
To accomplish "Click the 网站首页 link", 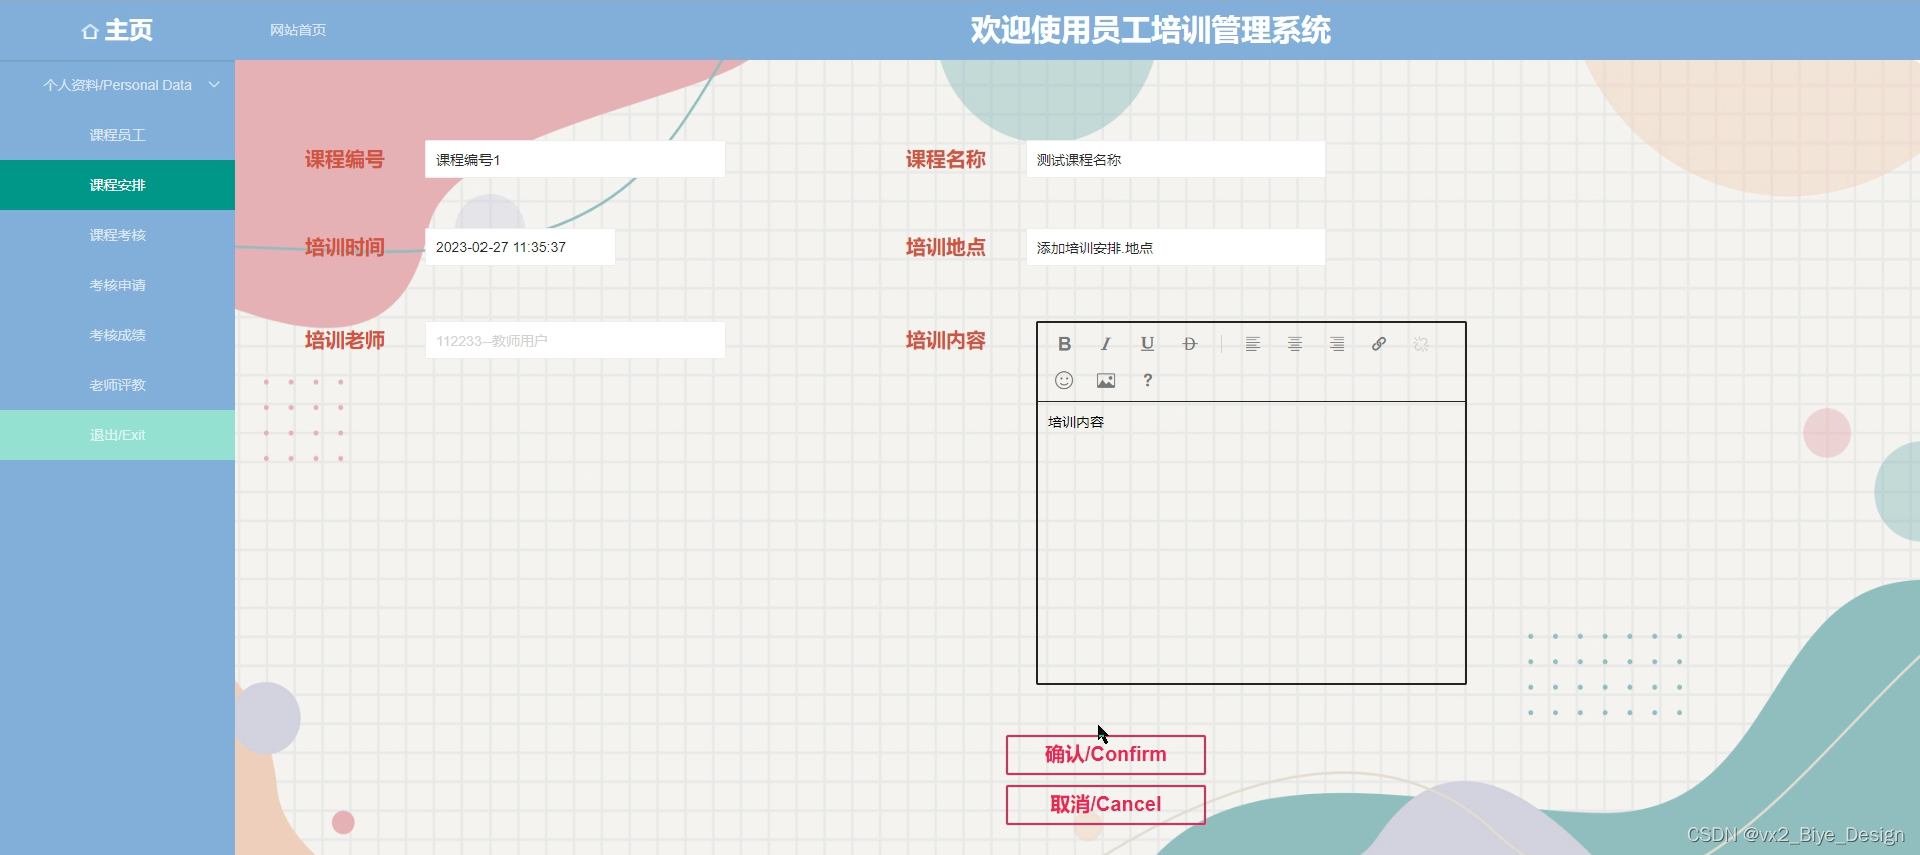I will click(x=298, y=30).
